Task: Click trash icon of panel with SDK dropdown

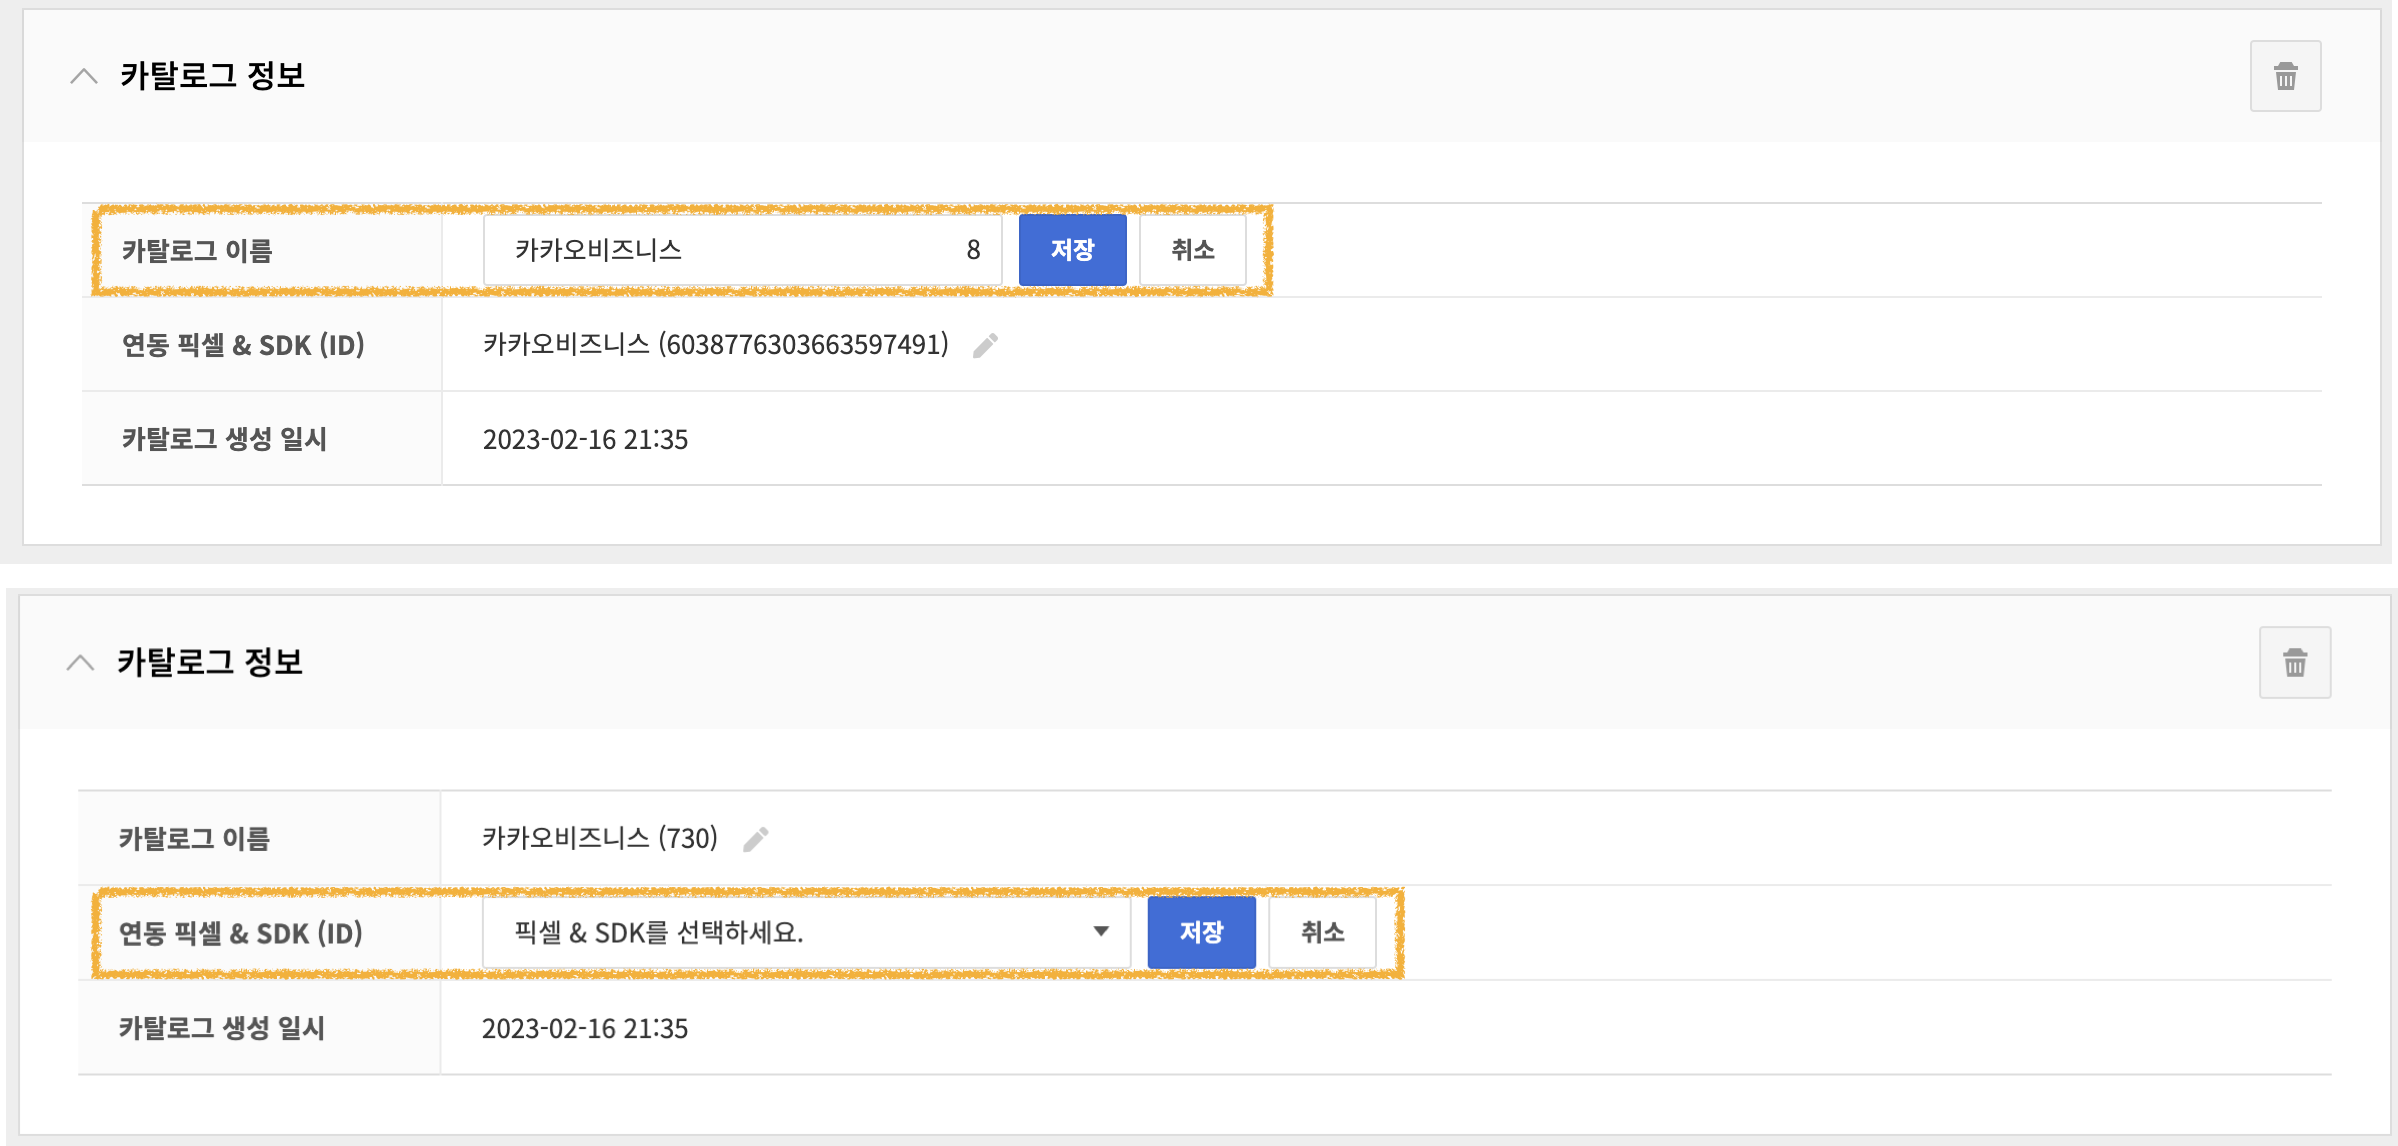Action: coord(2294,662)
